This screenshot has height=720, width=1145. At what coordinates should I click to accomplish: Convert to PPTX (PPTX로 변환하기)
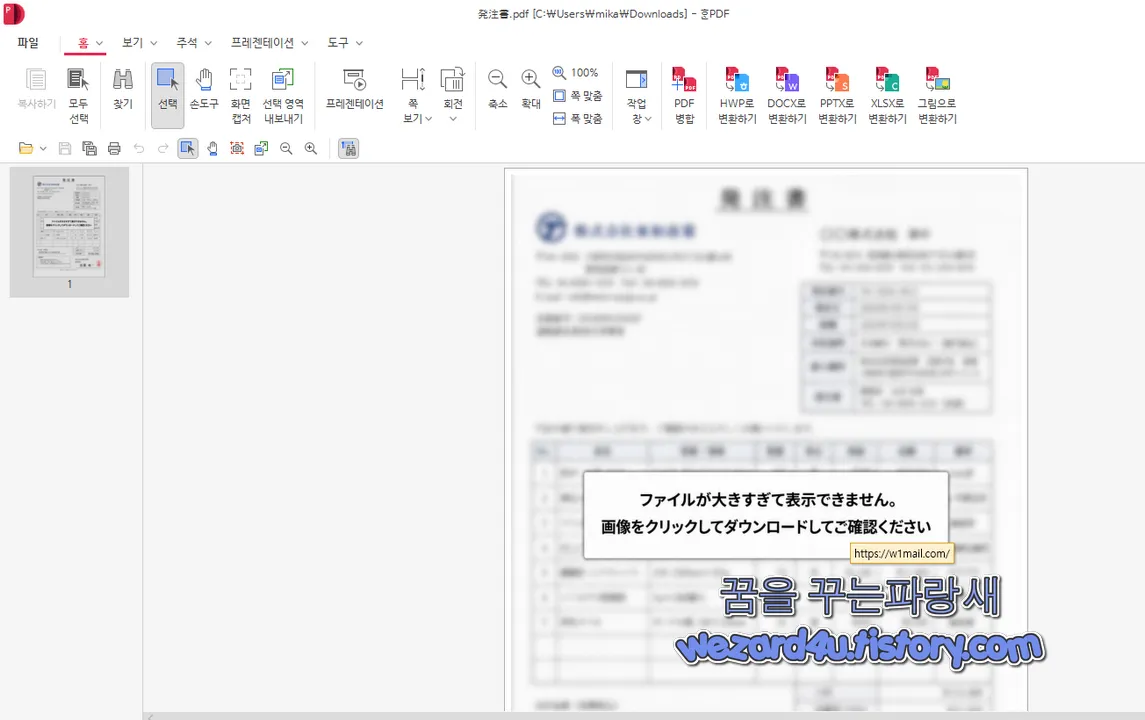(x=837, y=96)
